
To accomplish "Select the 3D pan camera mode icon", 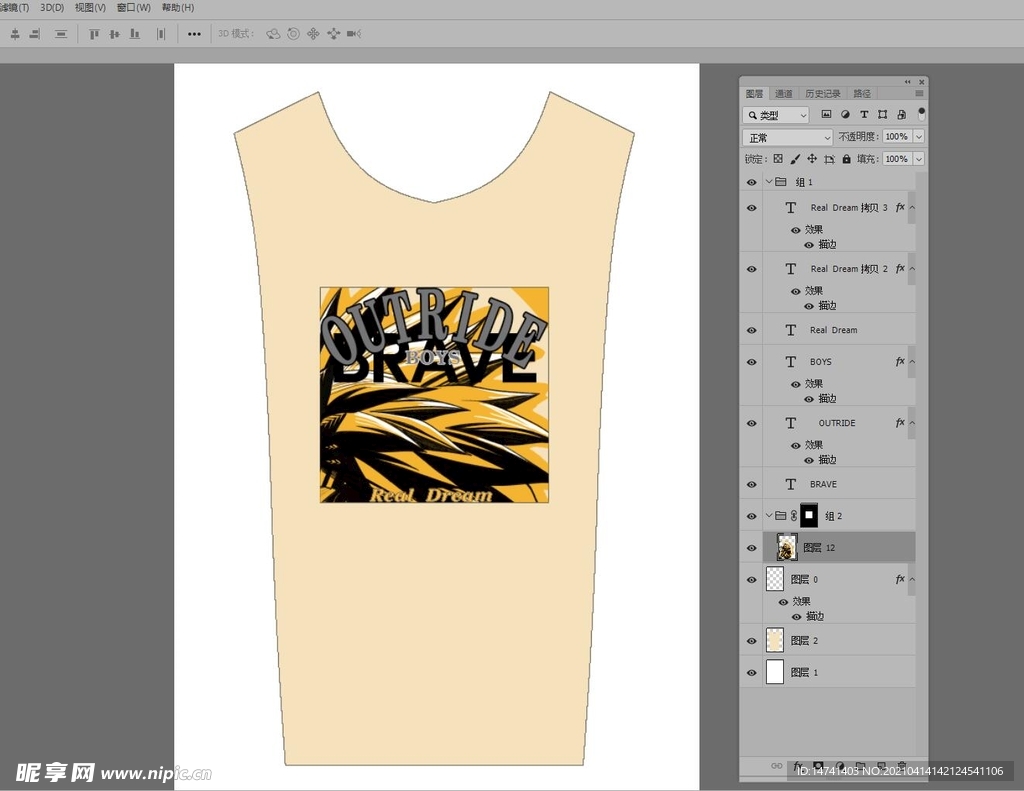I will pyautogui.click(x=313, y=34).
